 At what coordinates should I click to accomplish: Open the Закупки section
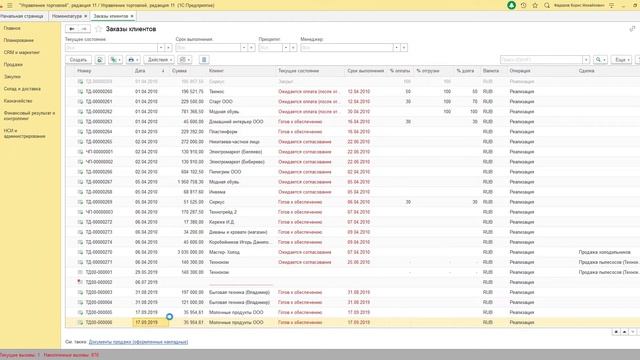12,77
